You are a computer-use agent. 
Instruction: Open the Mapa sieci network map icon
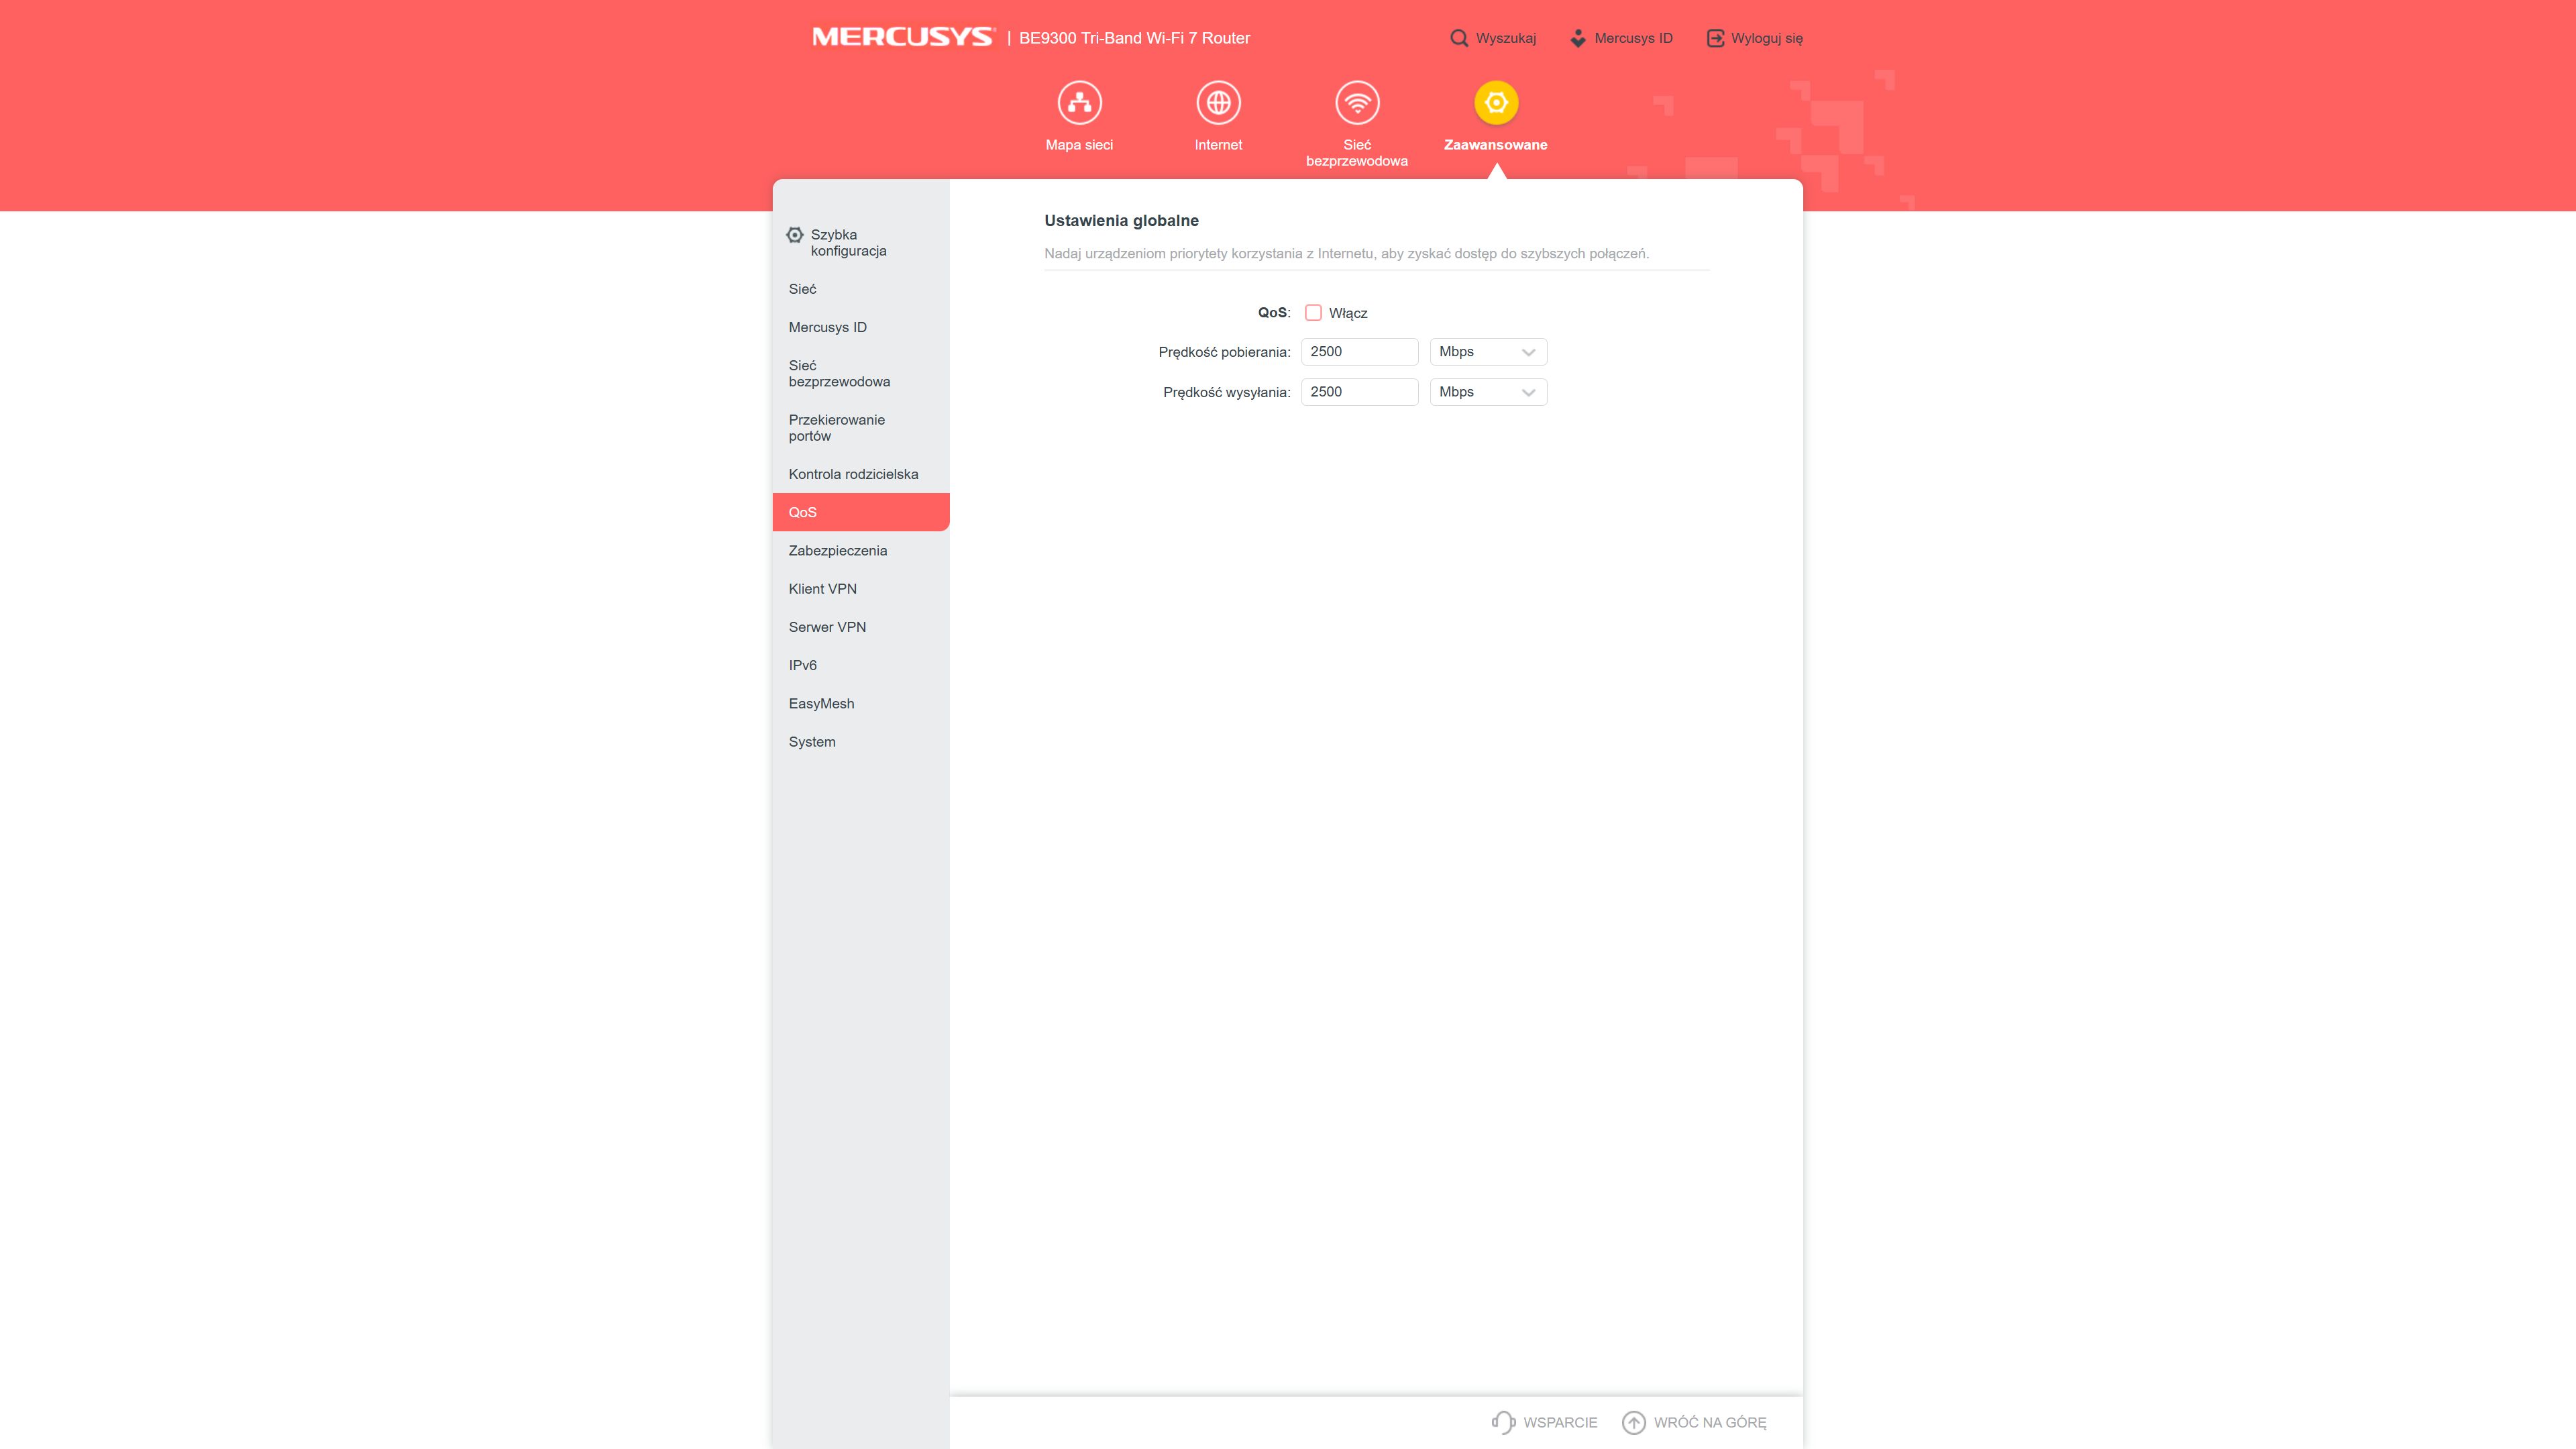pyautogui.click(x=1079, y=102)
